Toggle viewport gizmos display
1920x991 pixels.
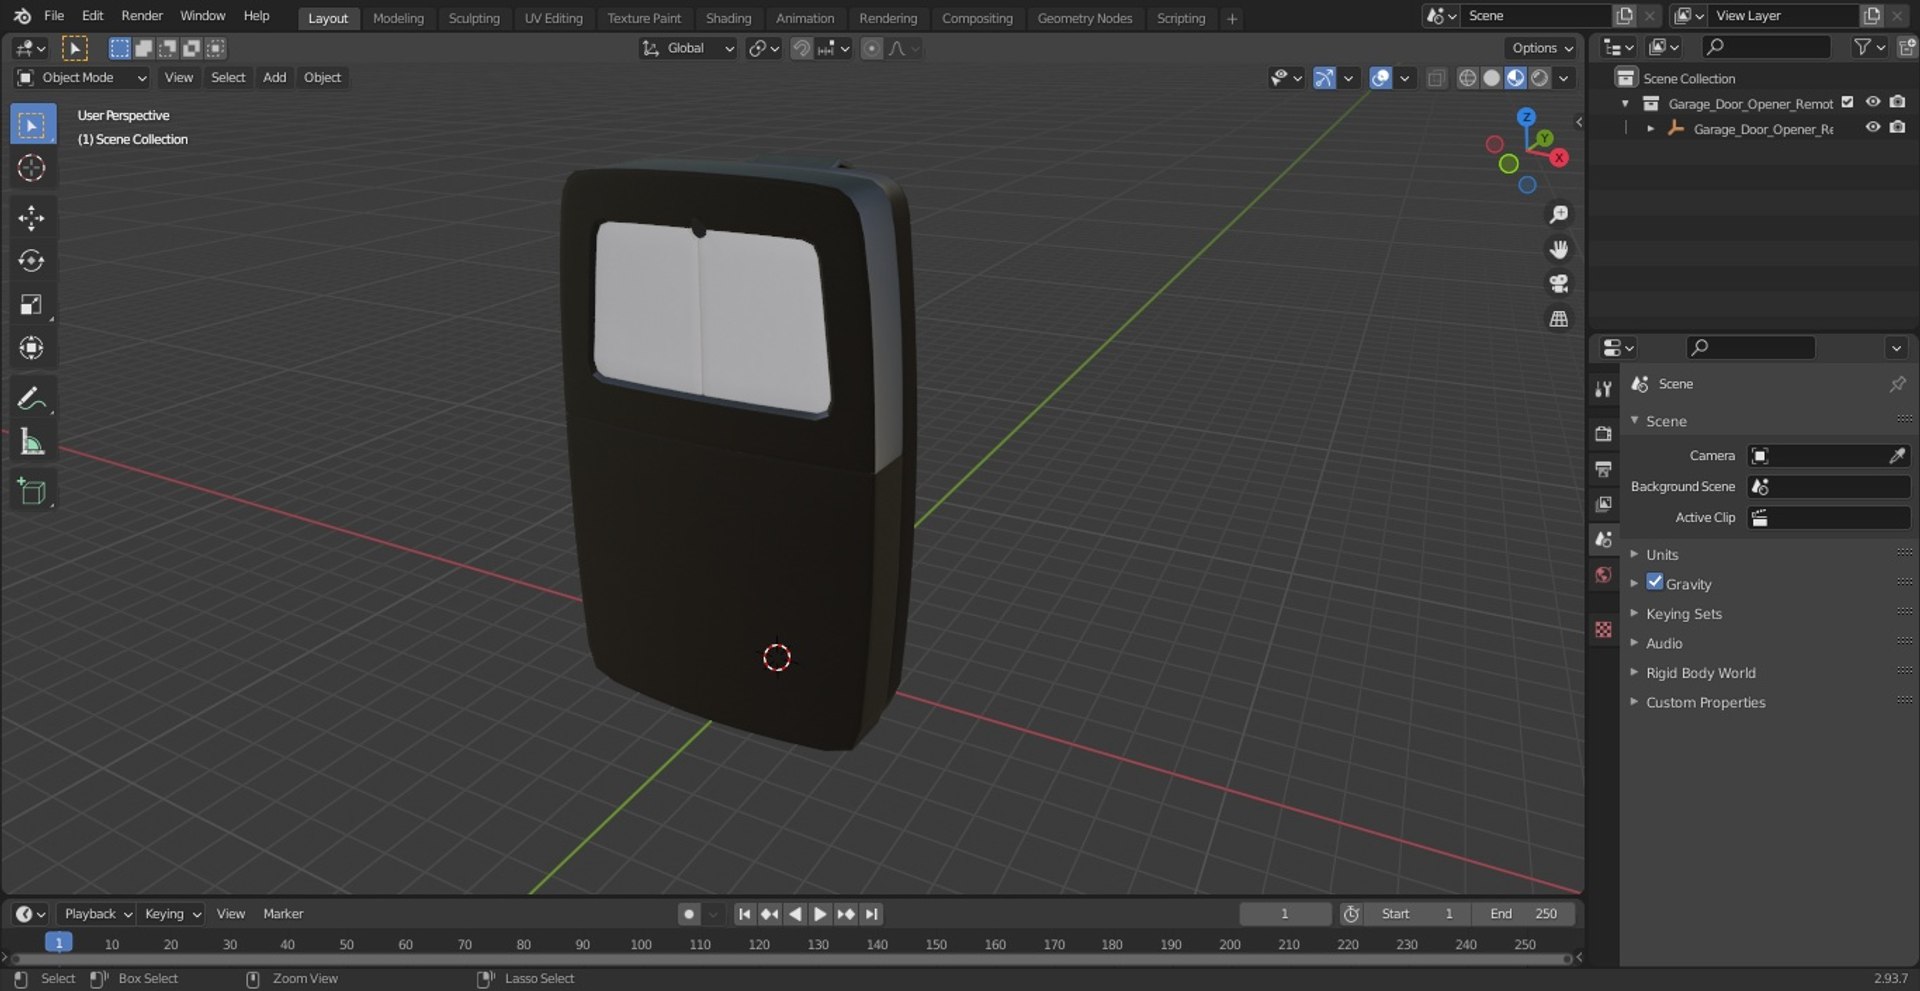click(1324, 78)
